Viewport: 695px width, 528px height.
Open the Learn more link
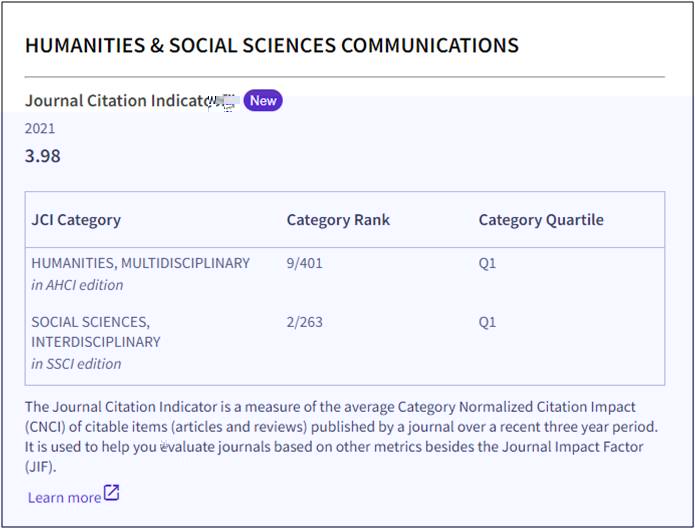coord(64,497)
